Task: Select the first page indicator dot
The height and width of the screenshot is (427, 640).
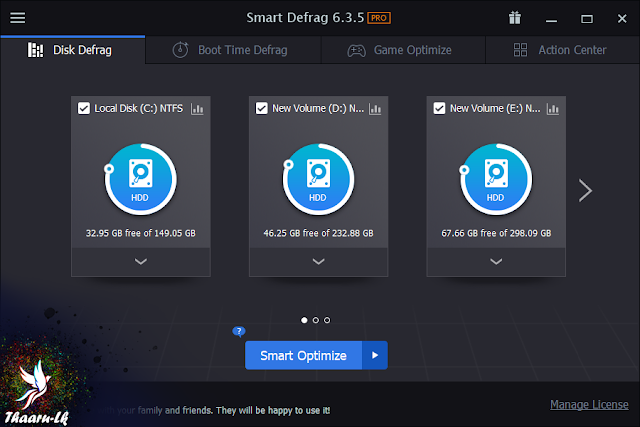Action: tap(304, 320)
